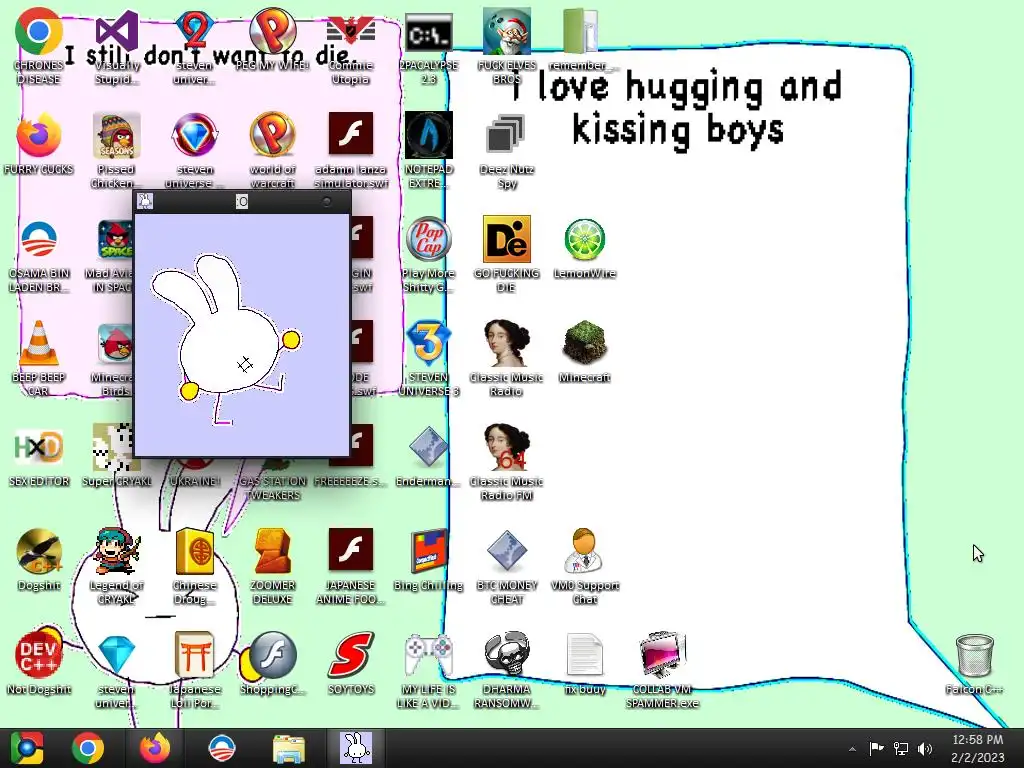The width and height of the screenshot is (1024, 768).
Task: Open Firefox from the taskbar
Action: (x=155, y=748)
